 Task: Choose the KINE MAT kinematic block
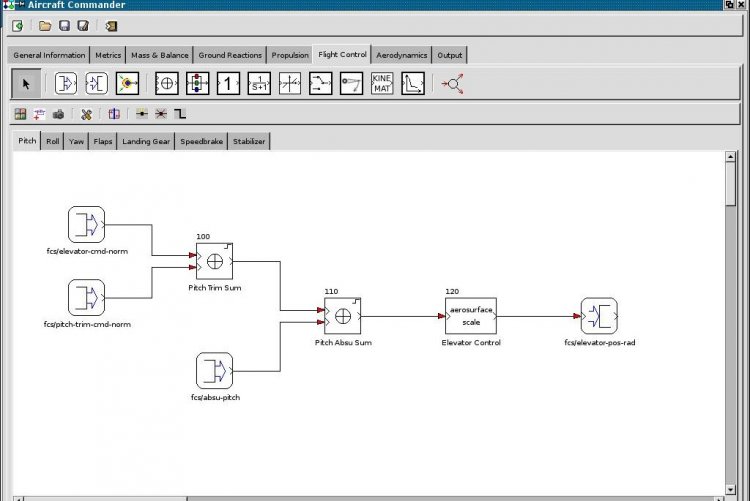click(x=382, y=84)
